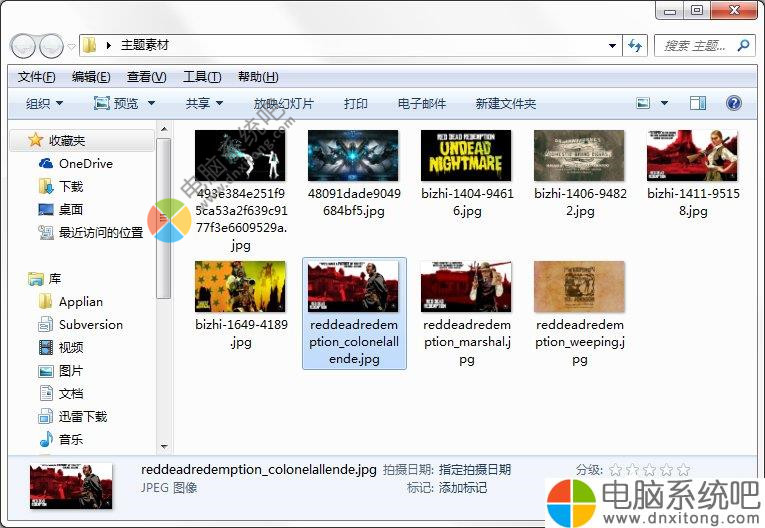
Task: Open the 迅雷下载 library
Action: click(x=73, y=416)
